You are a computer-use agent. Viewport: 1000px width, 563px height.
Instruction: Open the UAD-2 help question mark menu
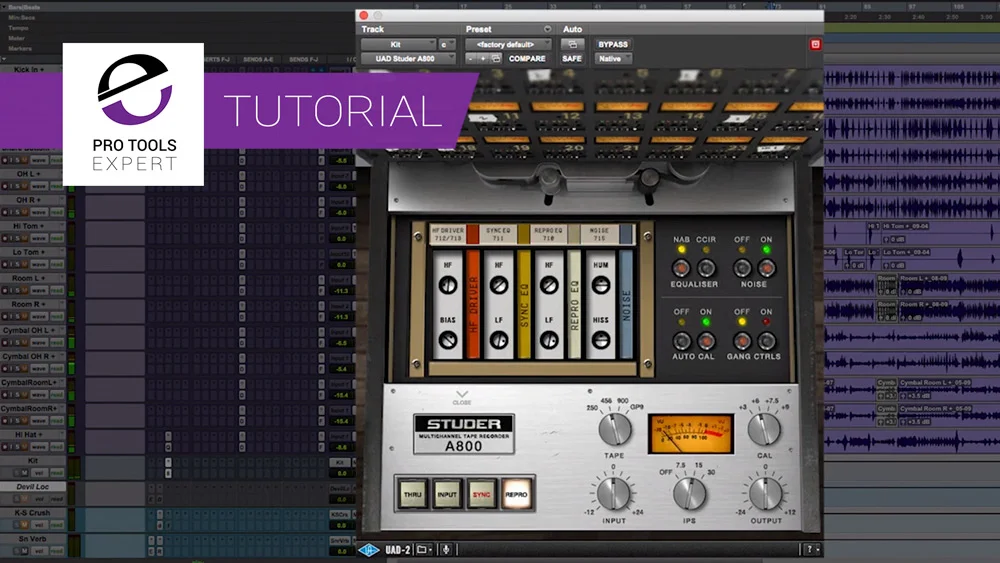[x=811, y=550]
